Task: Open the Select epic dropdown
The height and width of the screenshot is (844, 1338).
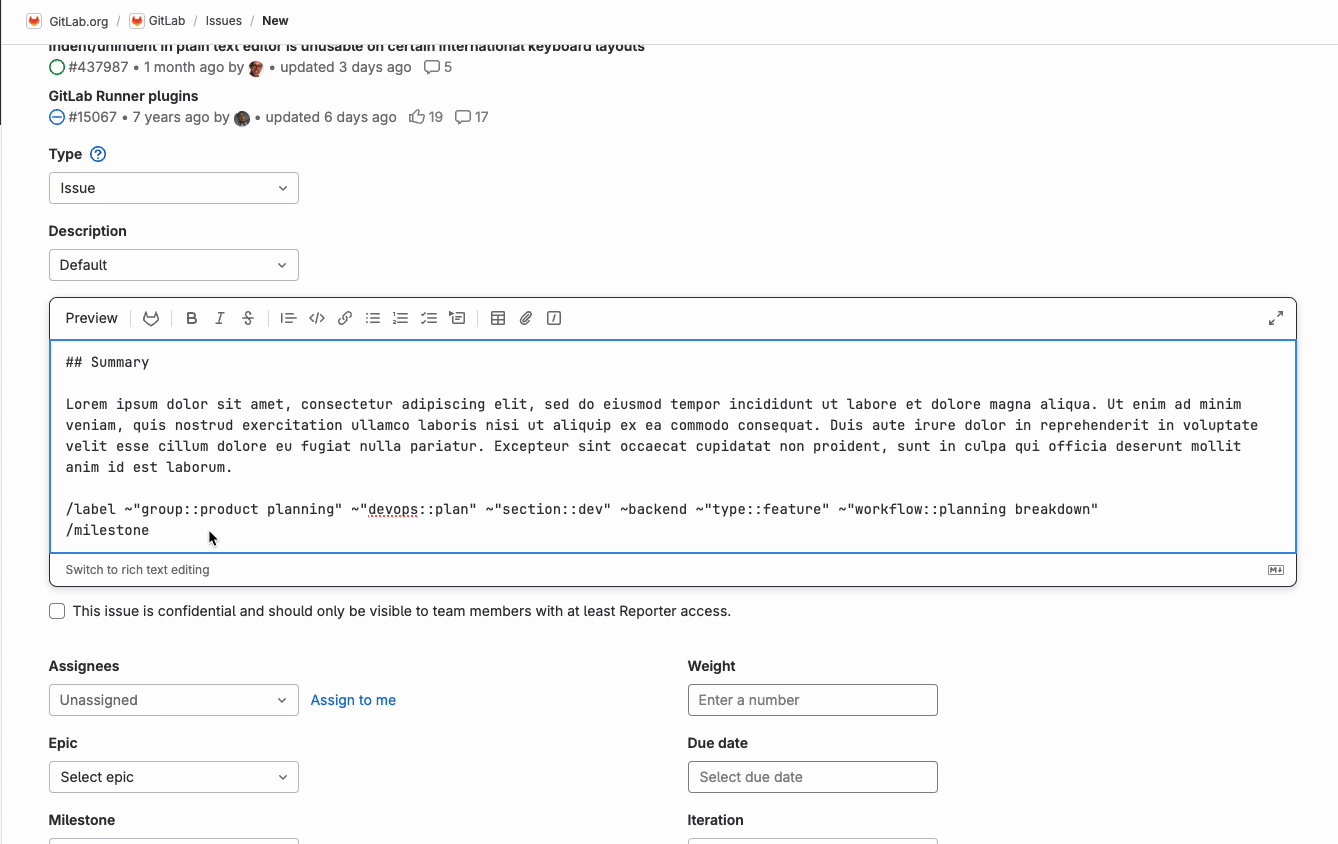Action: coord(173,776)
